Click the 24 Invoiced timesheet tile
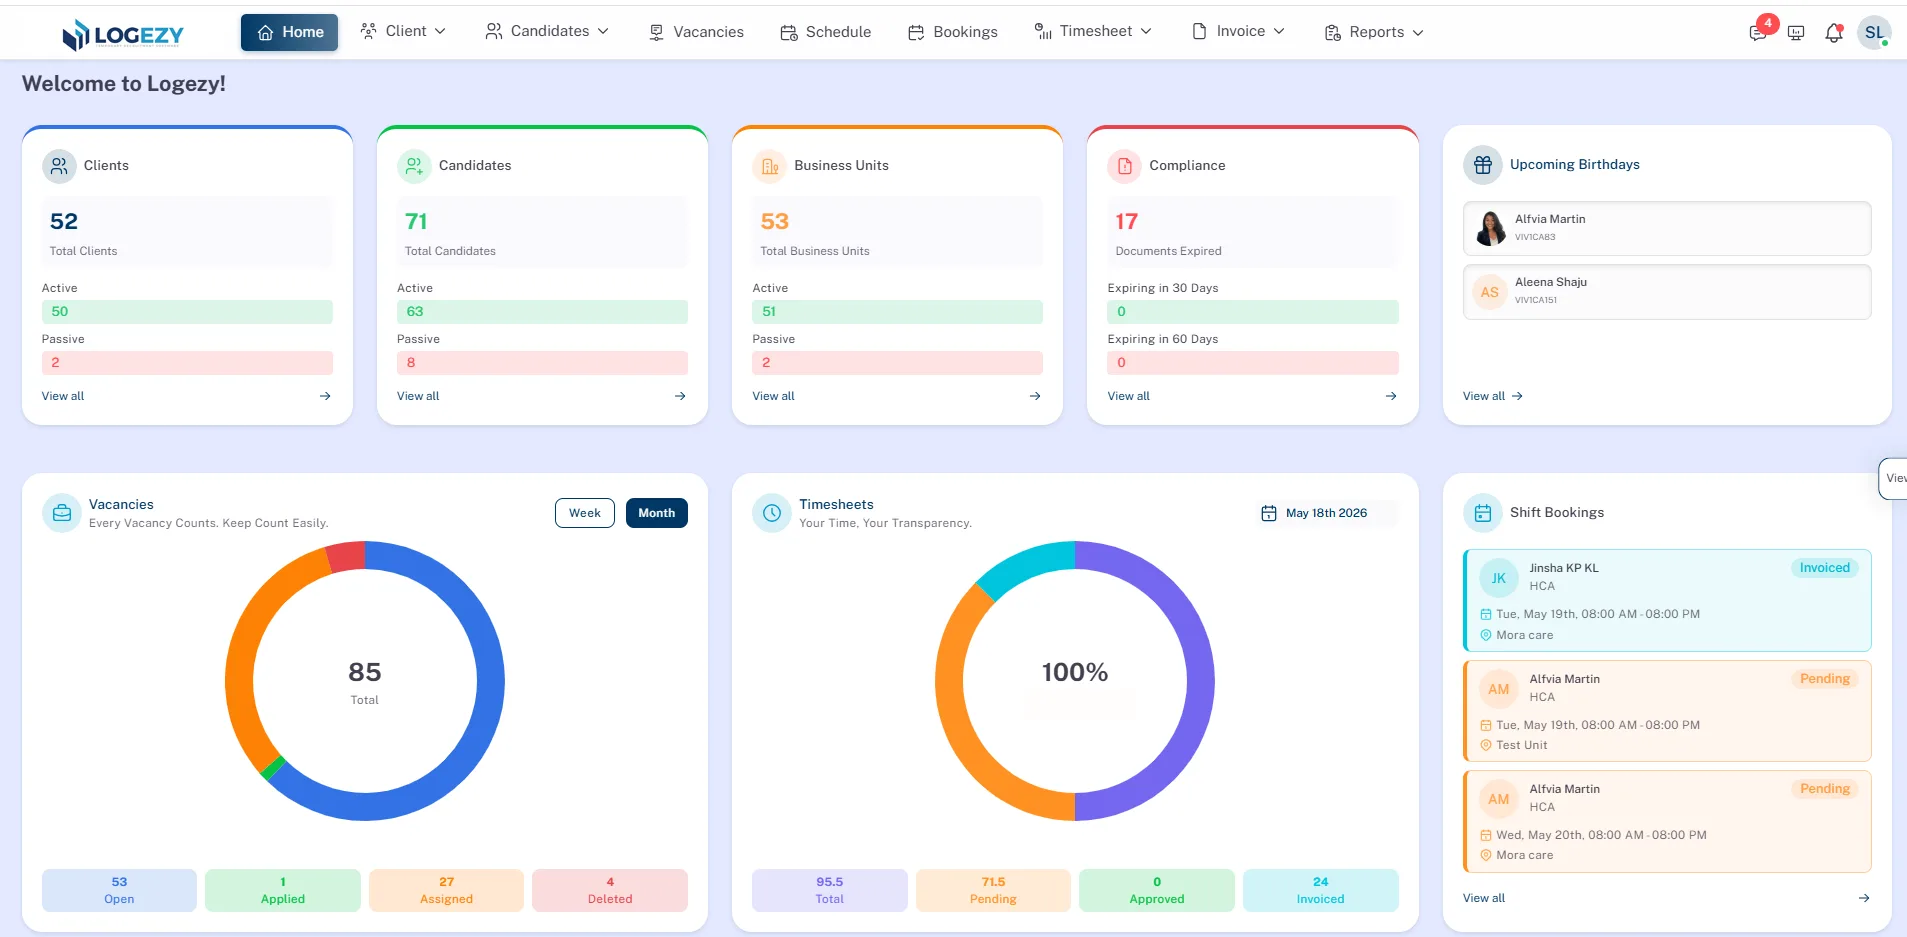The height and width of the screenshot is (937, 1907). pos(1321,890)
